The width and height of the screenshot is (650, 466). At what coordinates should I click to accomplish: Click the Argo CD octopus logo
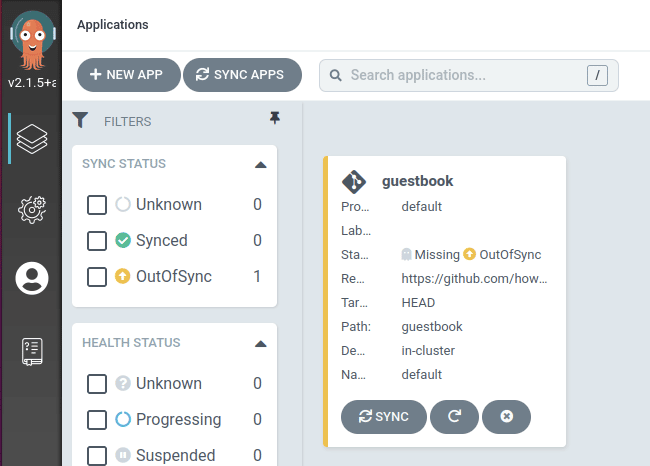tap(32, 40)
